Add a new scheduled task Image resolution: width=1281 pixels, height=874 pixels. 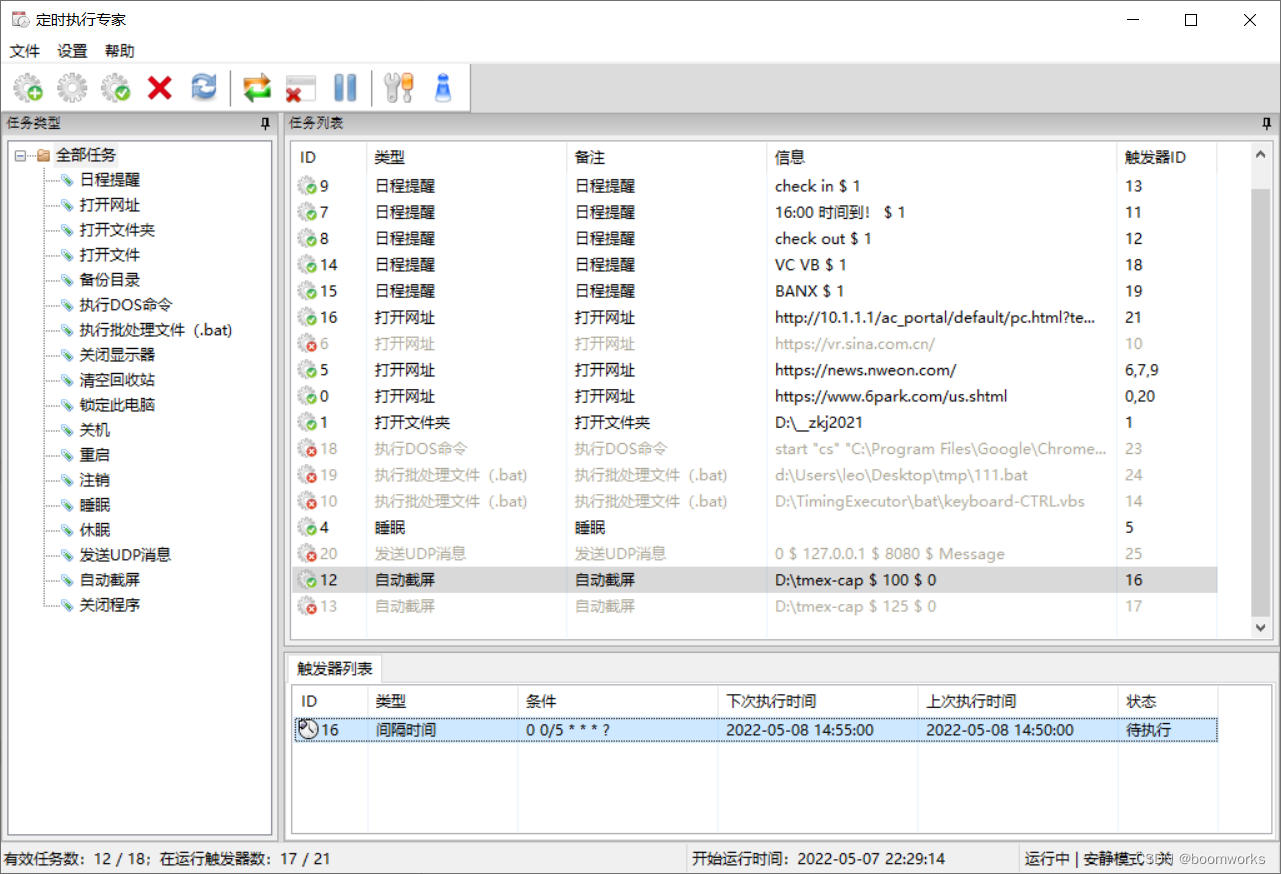(28, 87)
